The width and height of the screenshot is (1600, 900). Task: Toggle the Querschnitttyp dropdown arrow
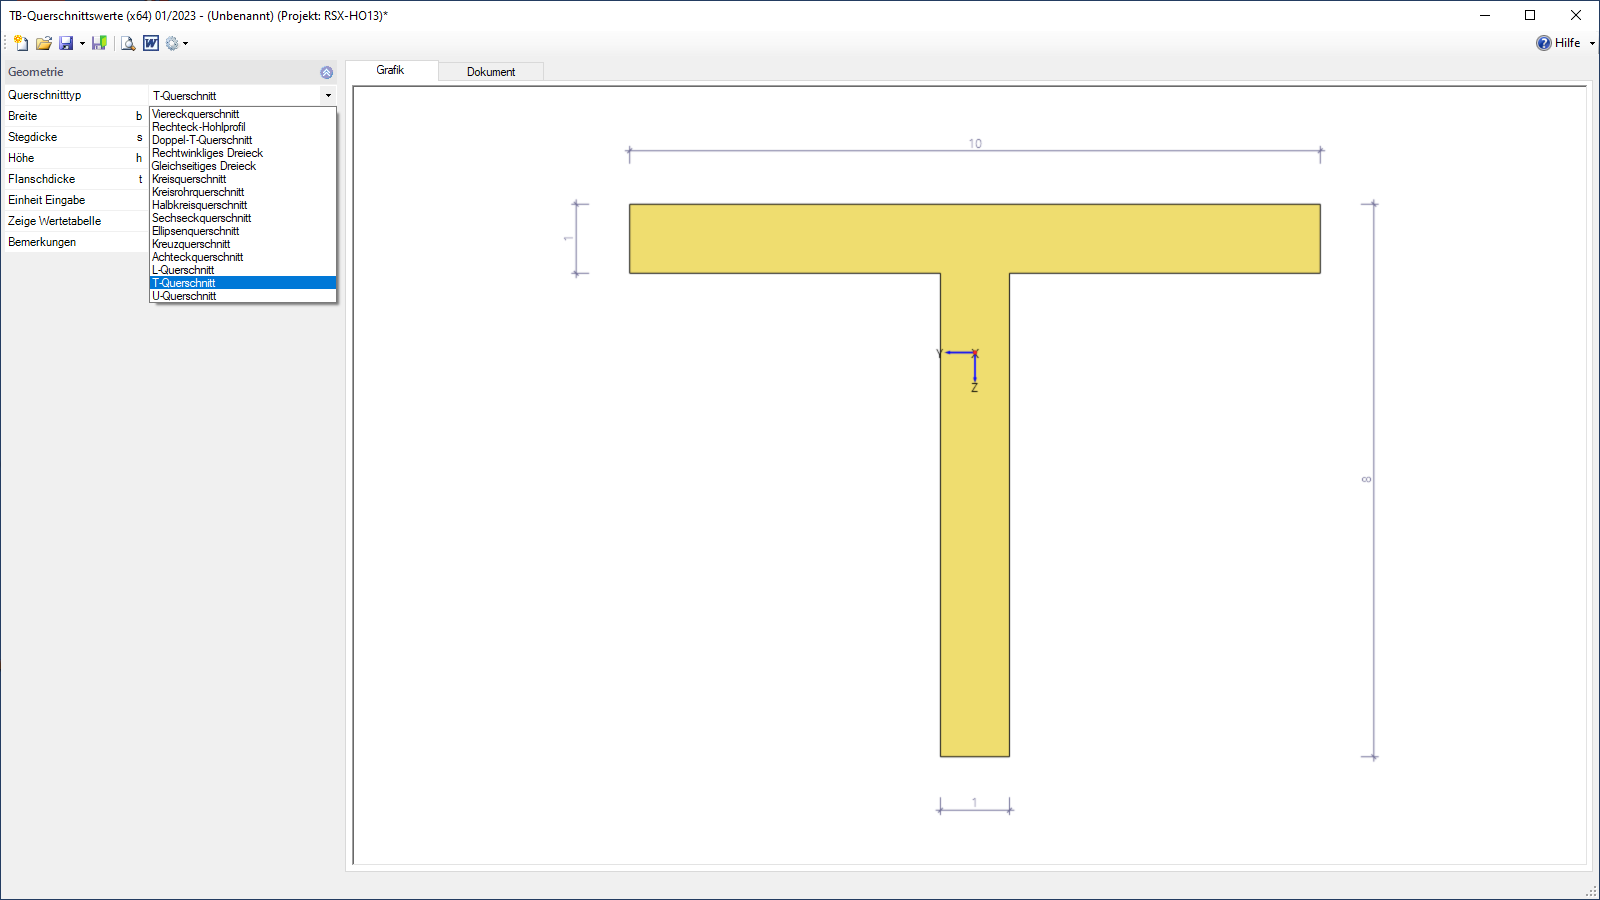[x=328, y=95]
